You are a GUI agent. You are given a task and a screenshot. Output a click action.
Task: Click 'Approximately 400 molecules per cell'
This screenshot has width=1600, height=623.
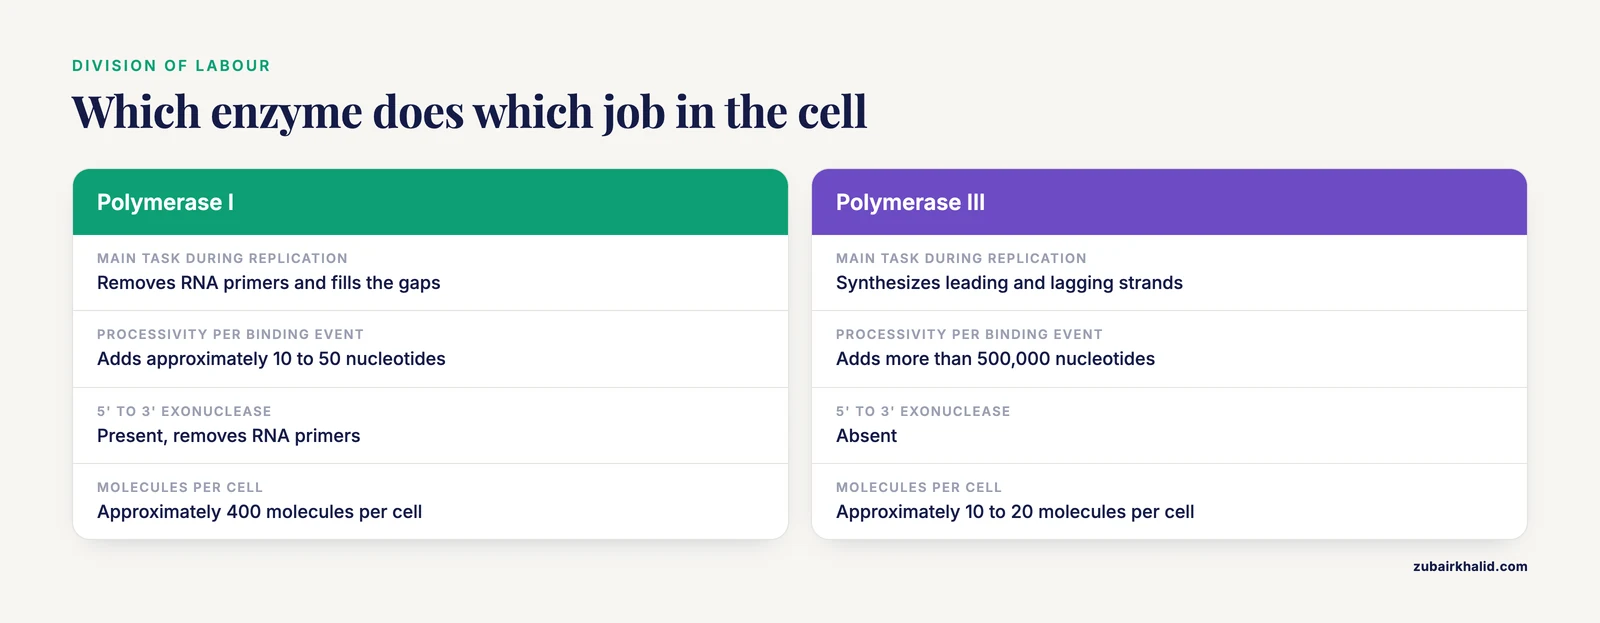[259, 512]
